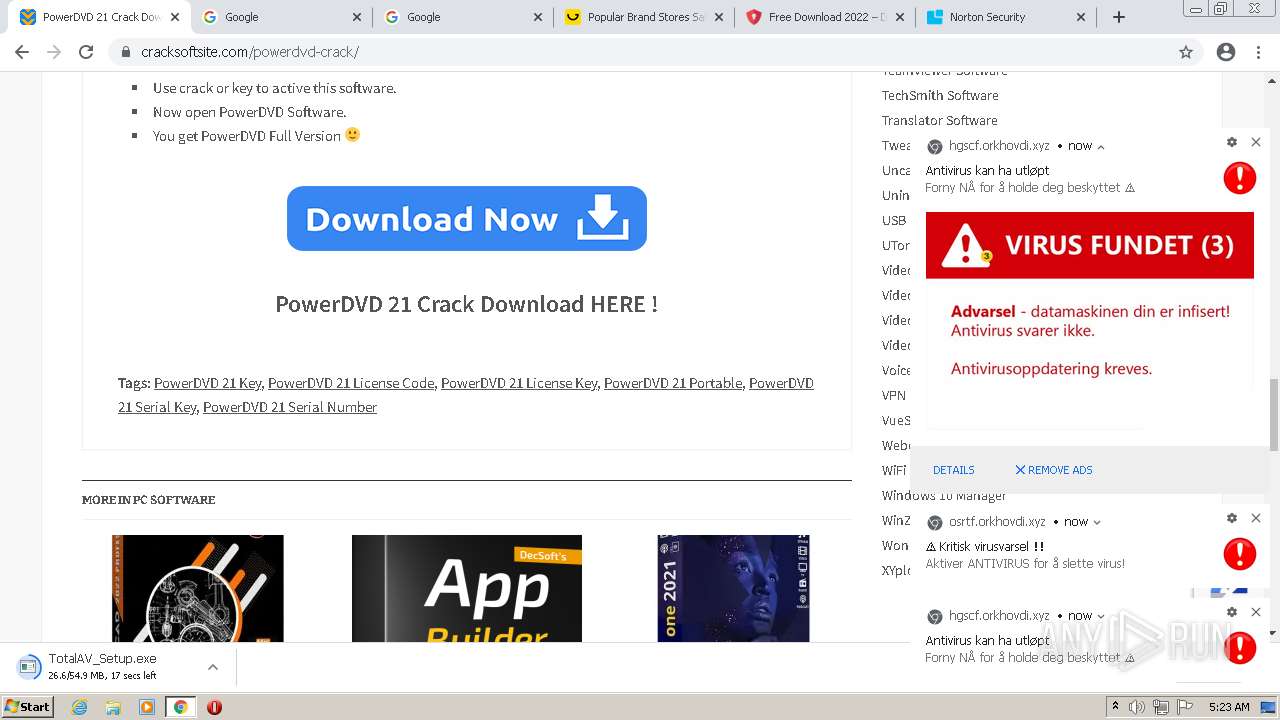This screenshot has height=720, width=1280.
Task: Click the site info lock icon in address bar
Action: pyautogui.click(x=126, y=52)
